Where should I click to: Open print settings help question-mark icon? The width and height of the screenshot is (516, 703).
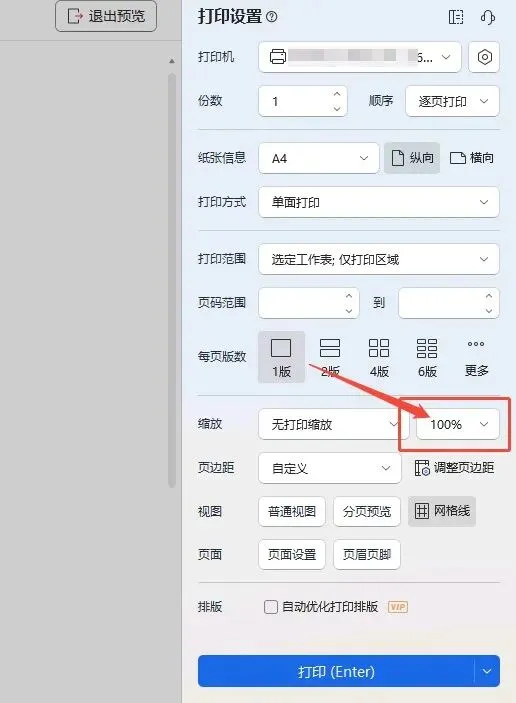tap(272, 17)
